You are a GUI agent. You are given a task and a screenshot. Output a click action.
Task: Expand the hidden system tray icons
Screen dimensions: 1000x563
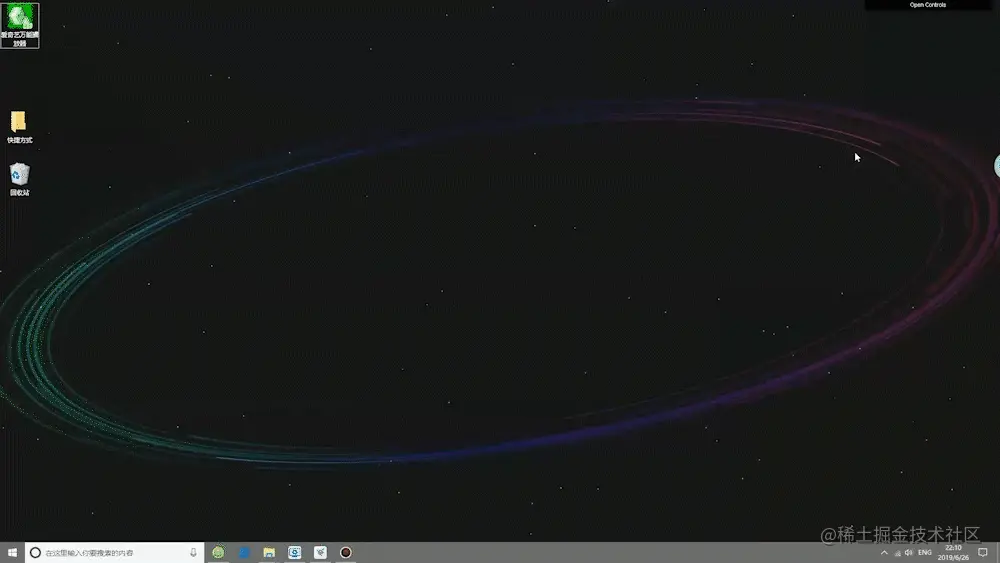[884, 553]
